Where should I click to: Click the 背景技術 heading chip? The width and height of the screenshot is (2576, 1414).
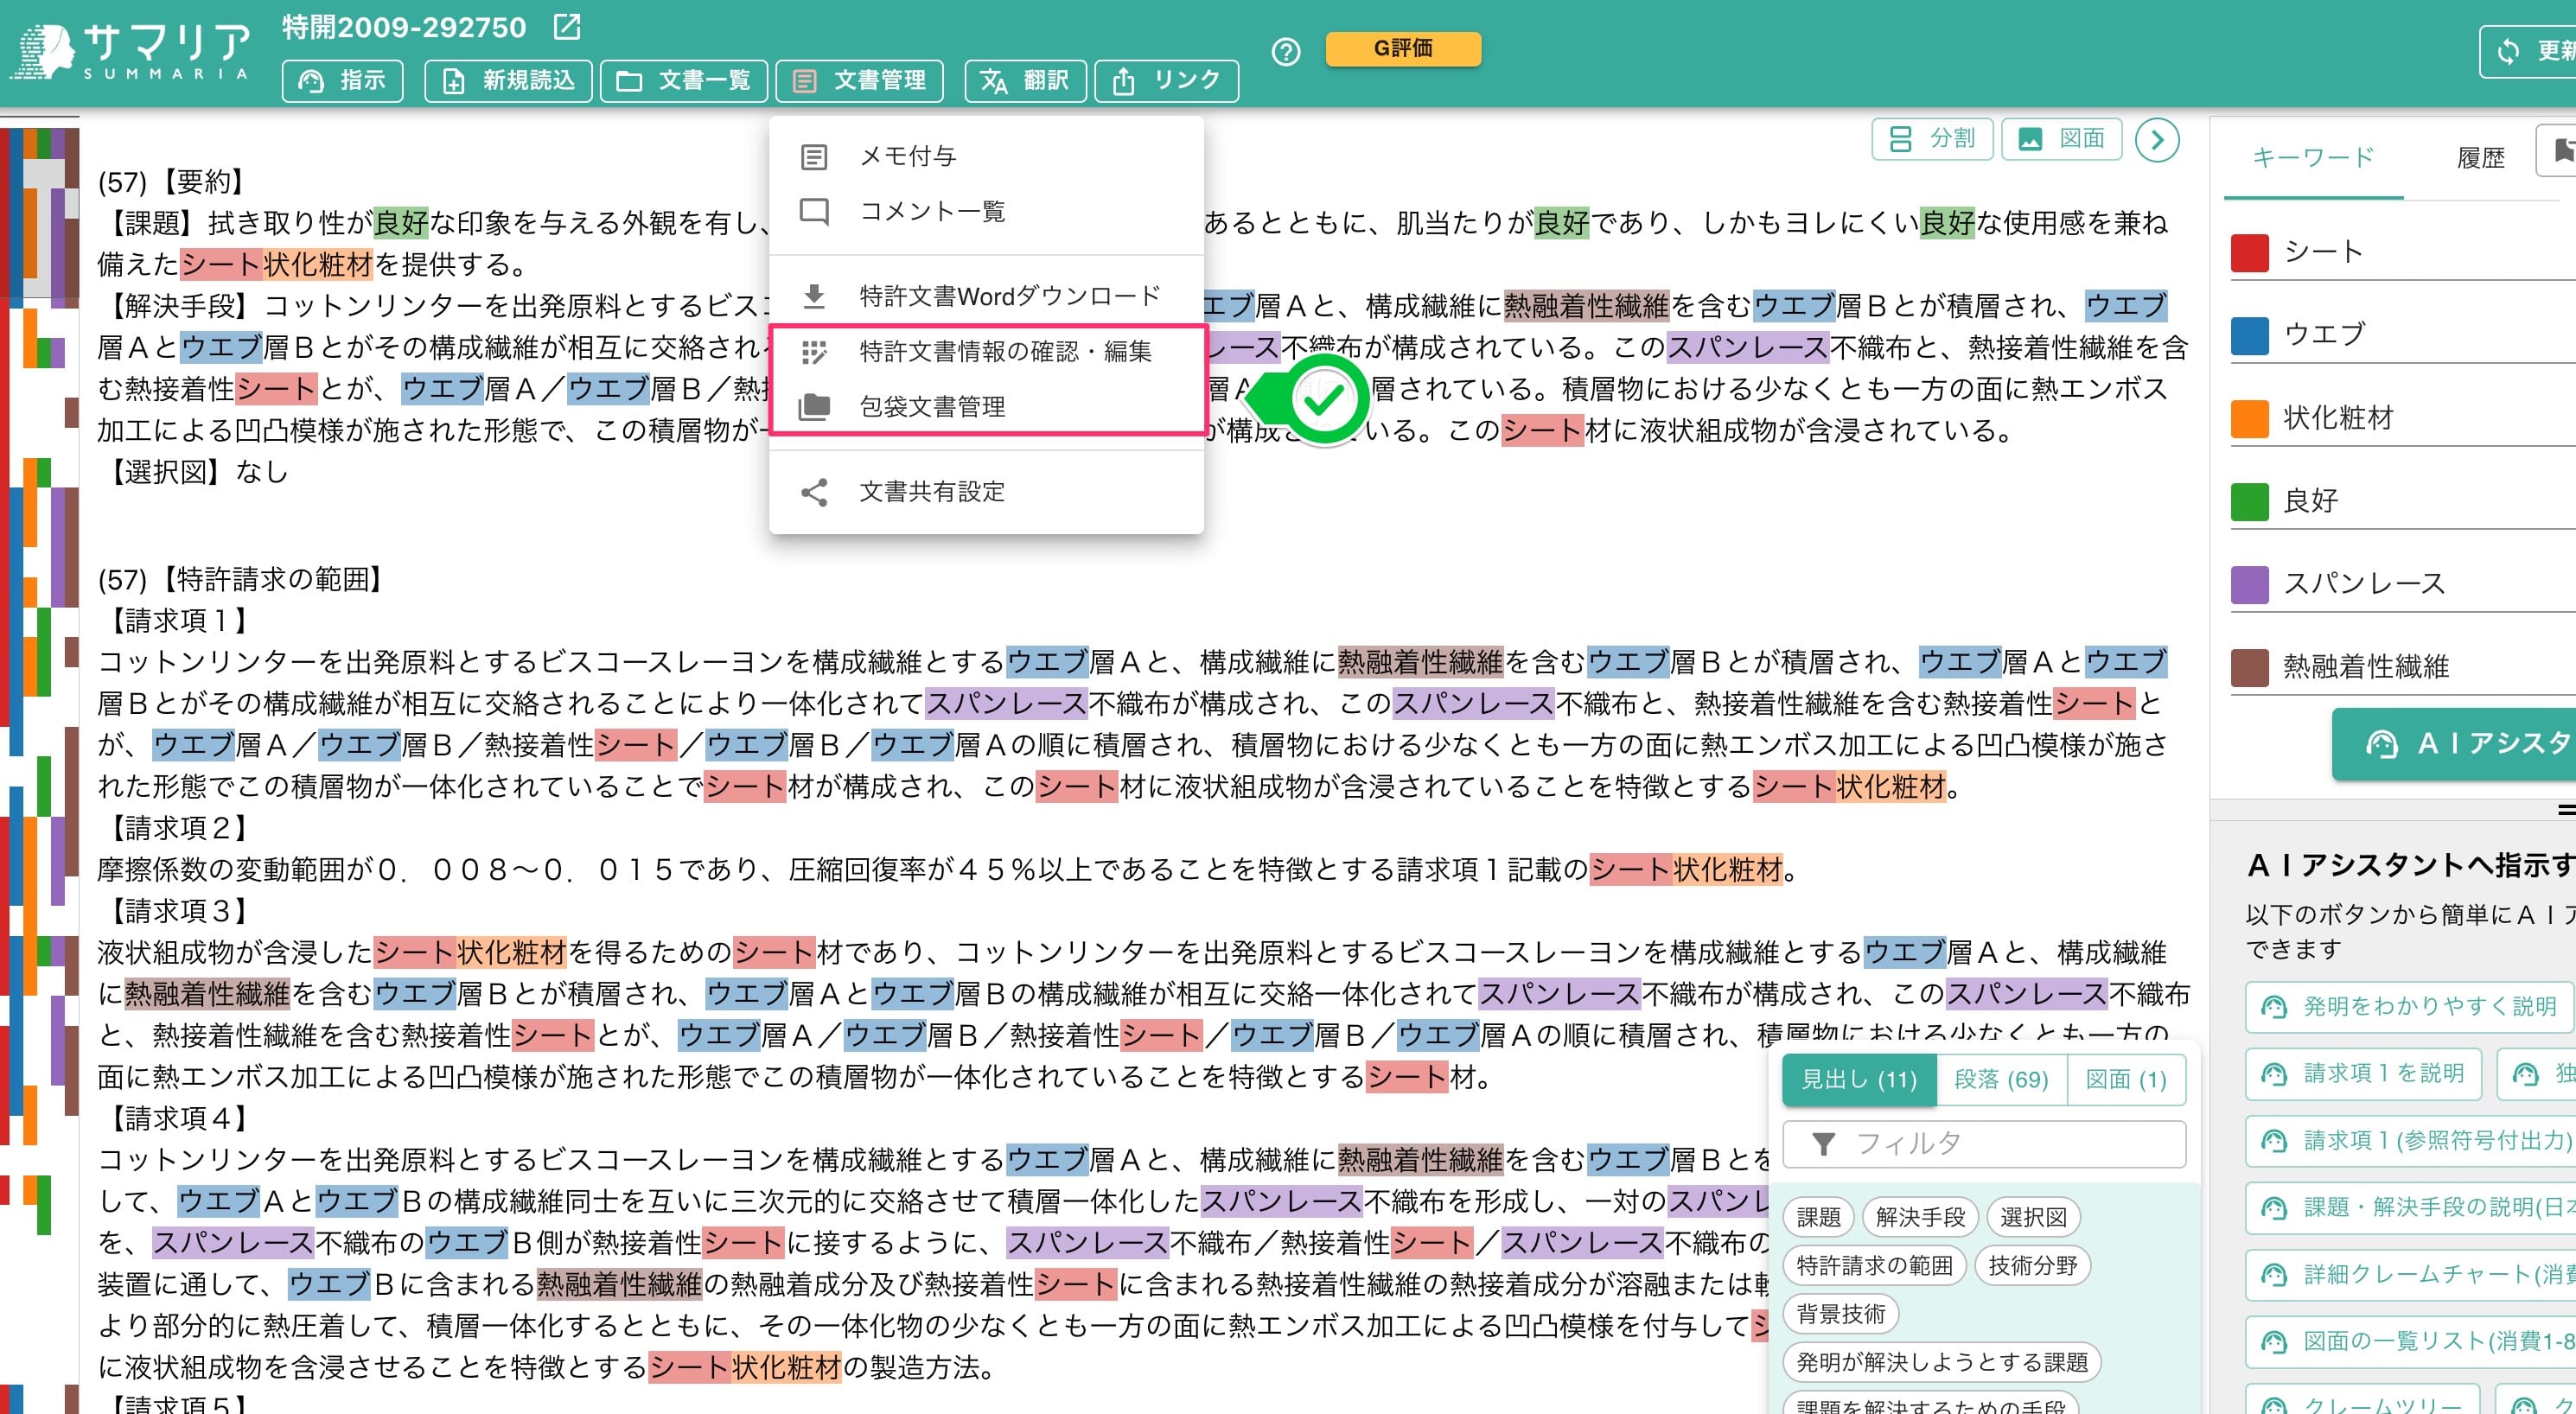point(1841,1313)
